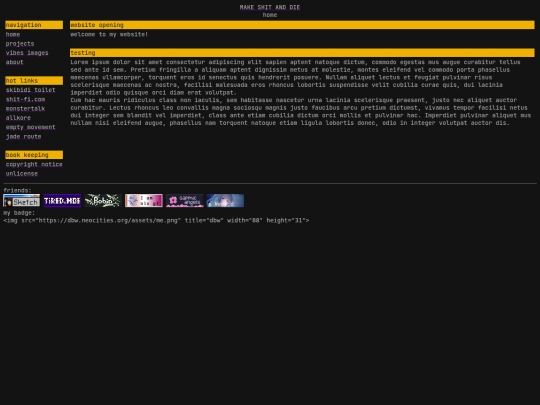Visit the skibidi toilet link

click(30, 90)
